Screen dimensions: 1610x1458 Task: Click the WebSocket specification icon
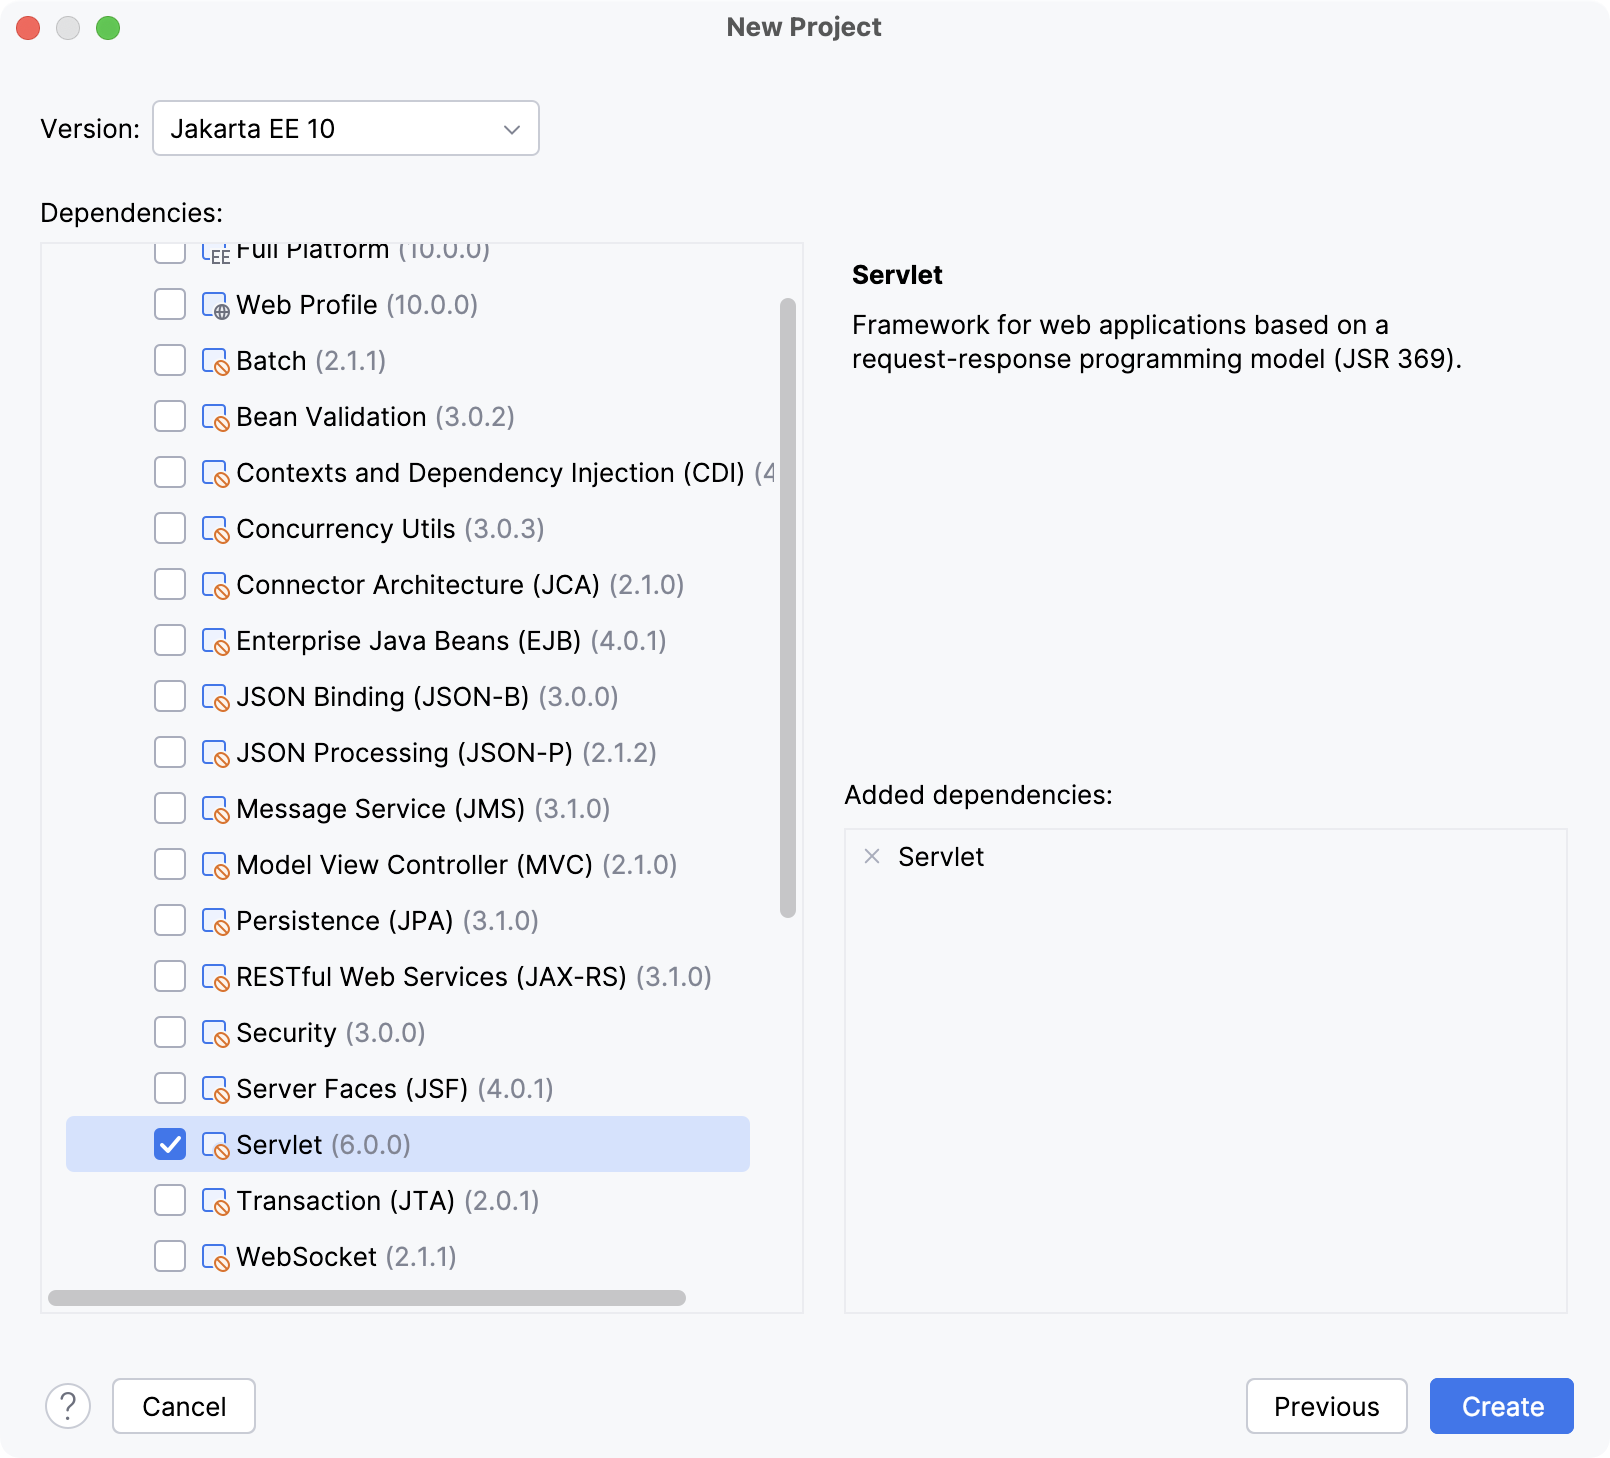pyautogui.click(x=214, y=1256)
